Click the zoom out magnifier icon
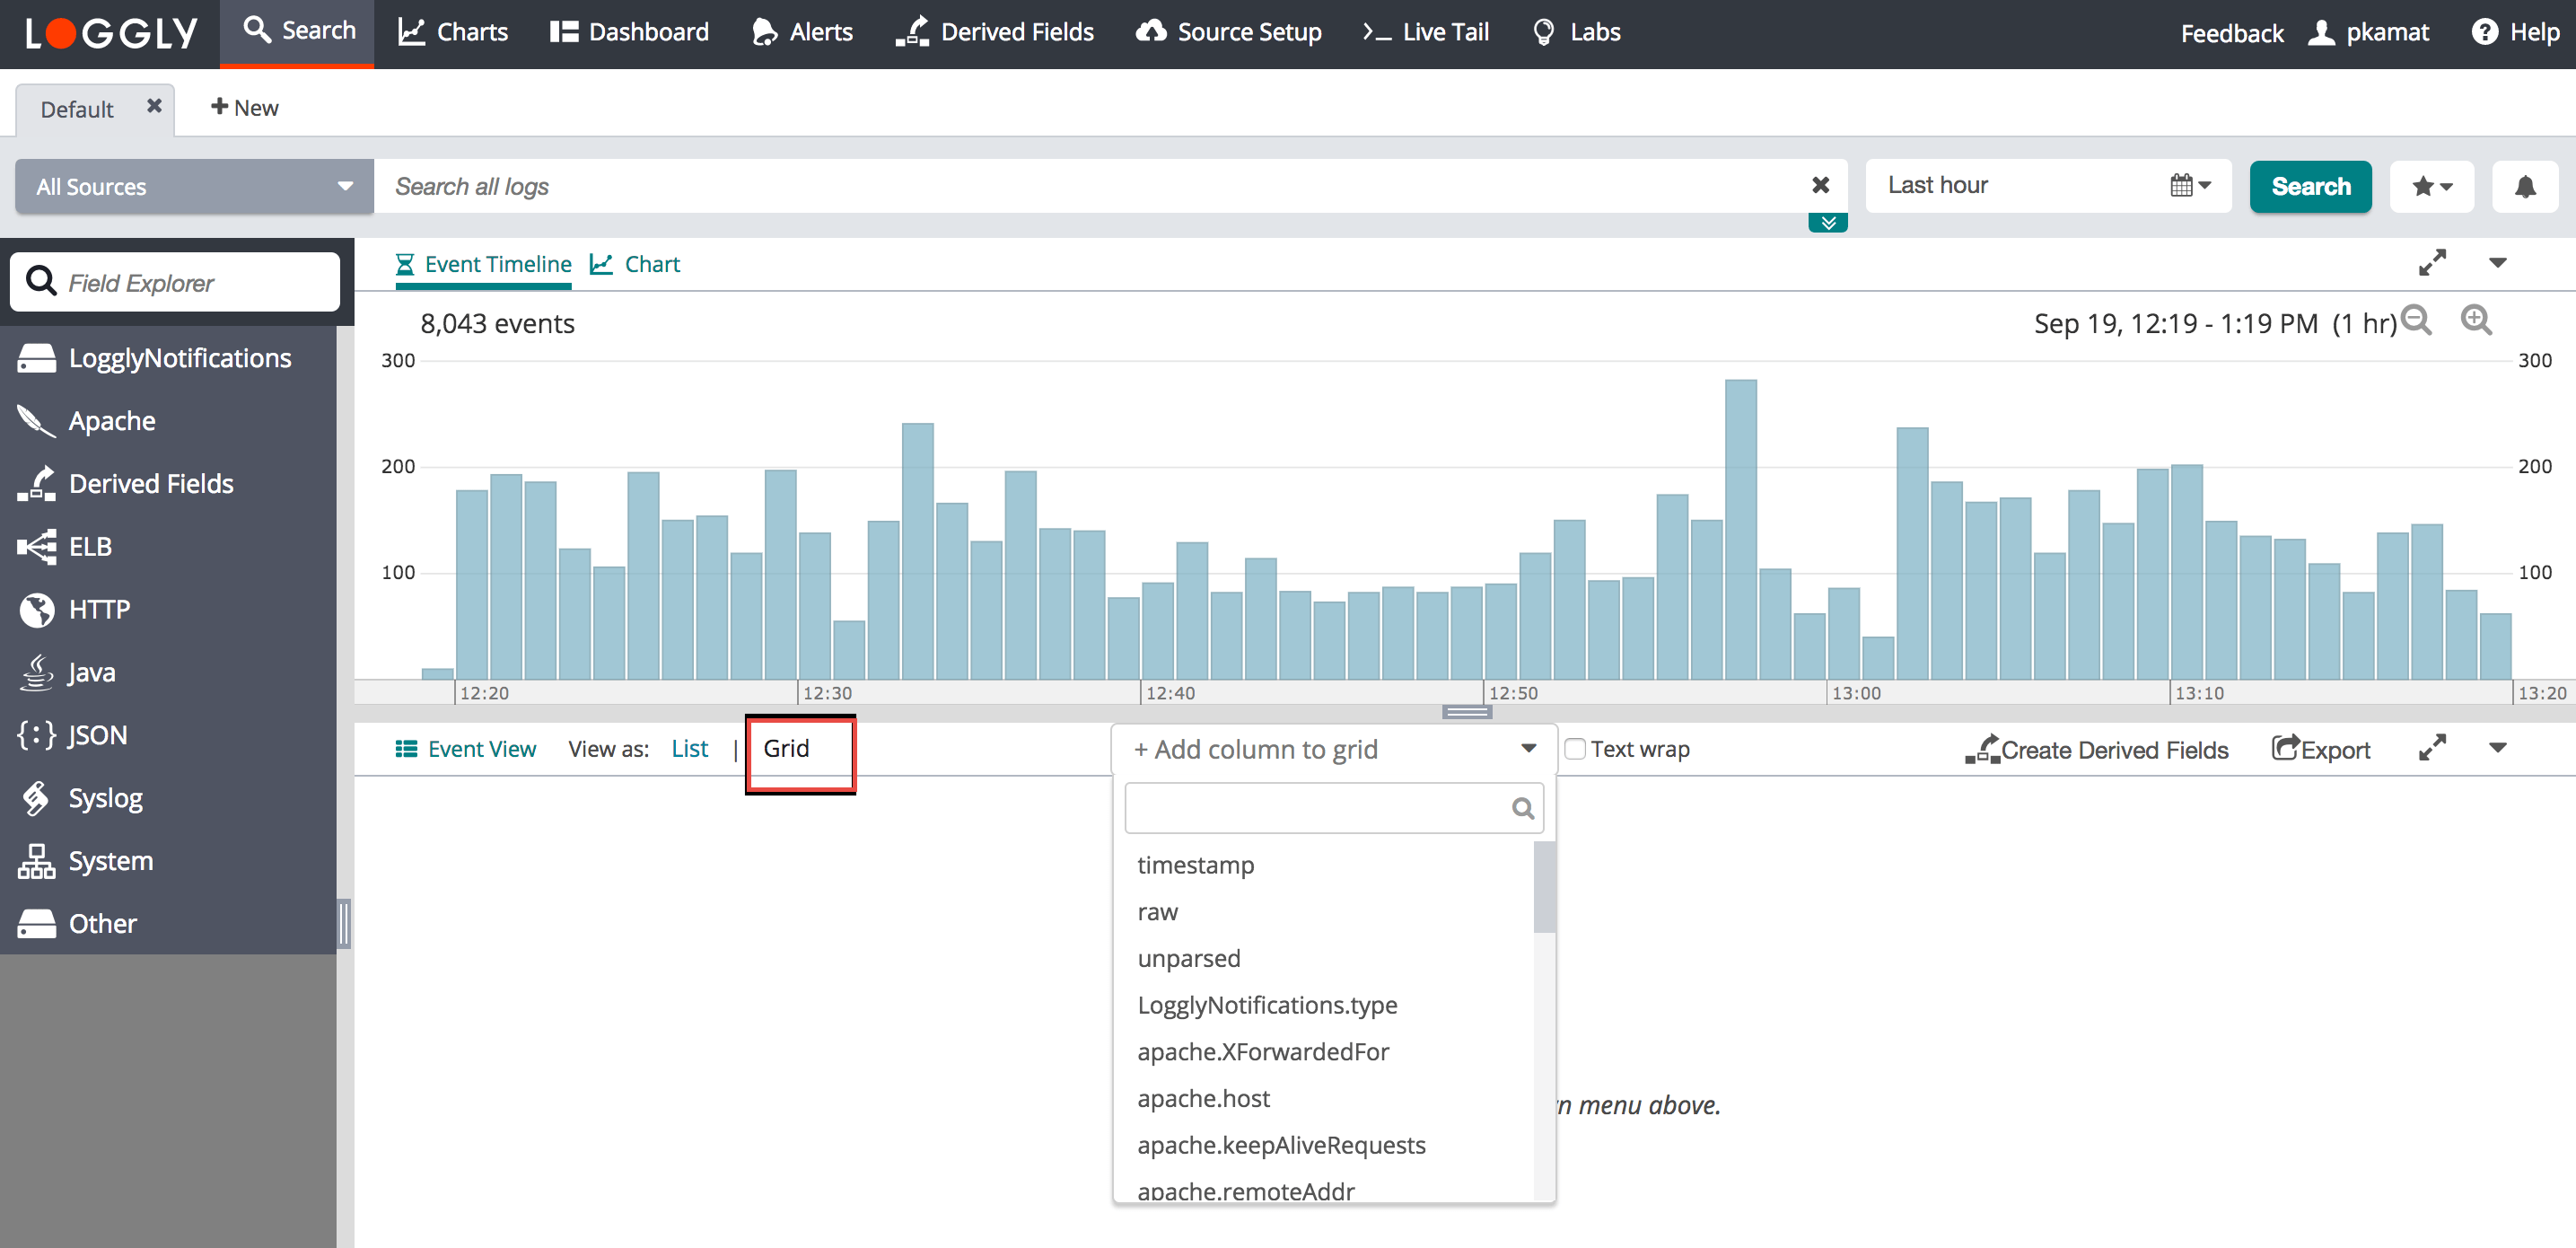Image resolution: width=2576 pixels, height=1248 pixels. point(2416,320)
